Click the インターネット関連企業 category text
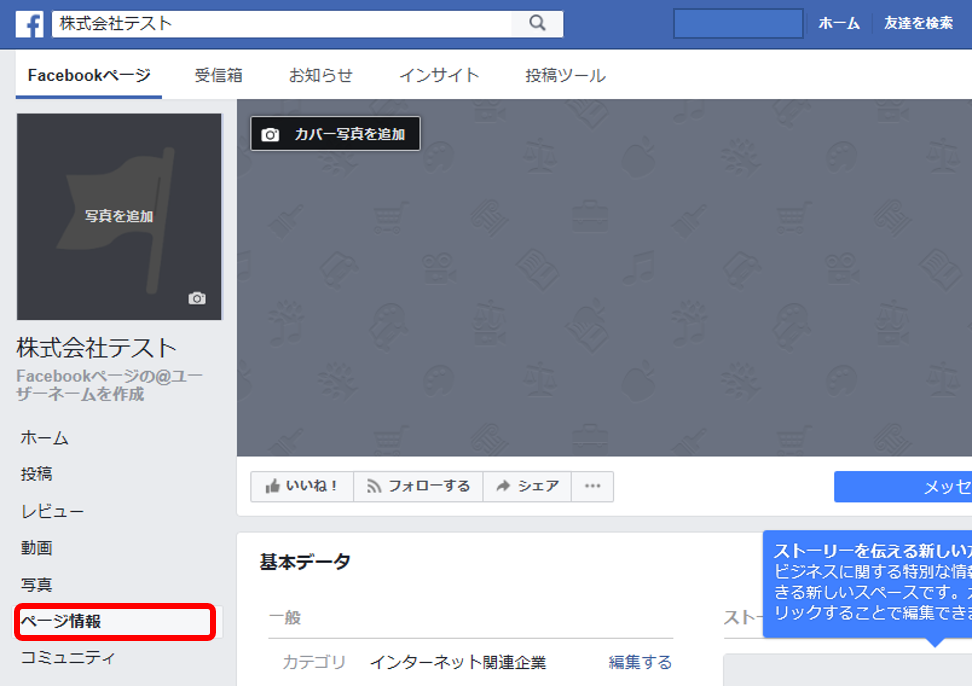The width and height of the screenshot is (972, 686). pyautogui.click(x=458, y=662)
